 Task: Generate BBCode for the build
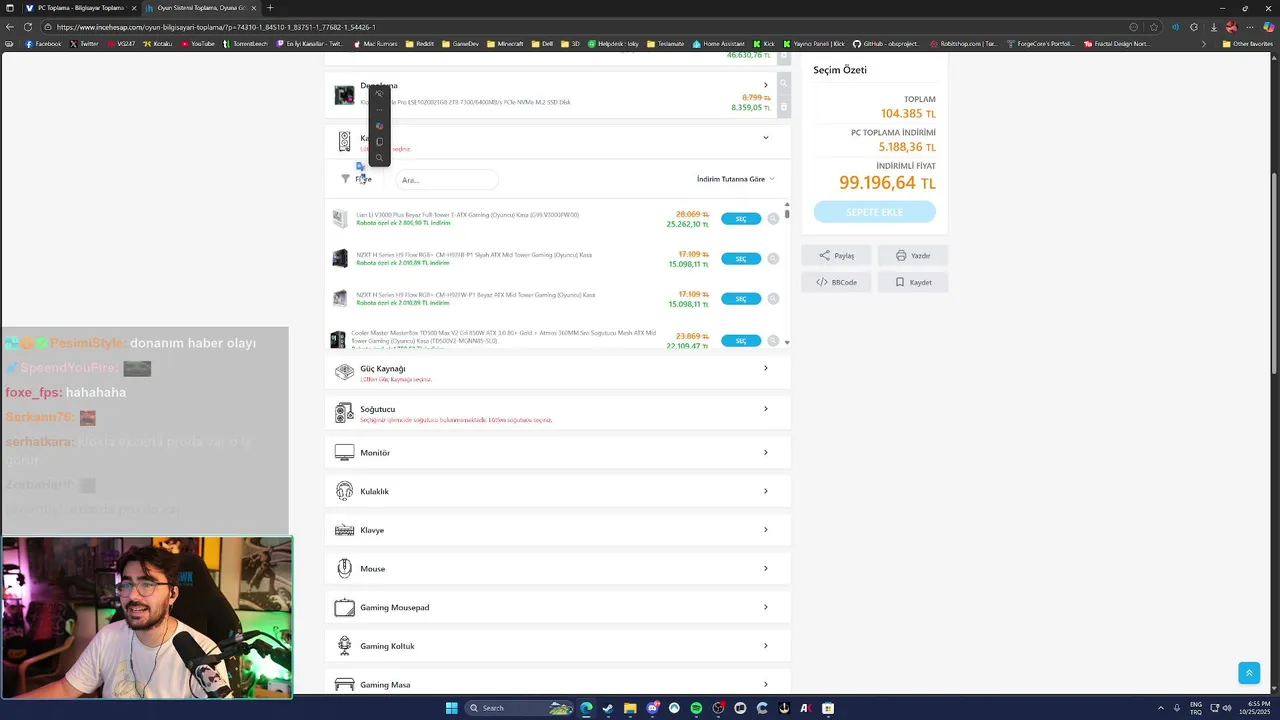[x=836, y=282]
